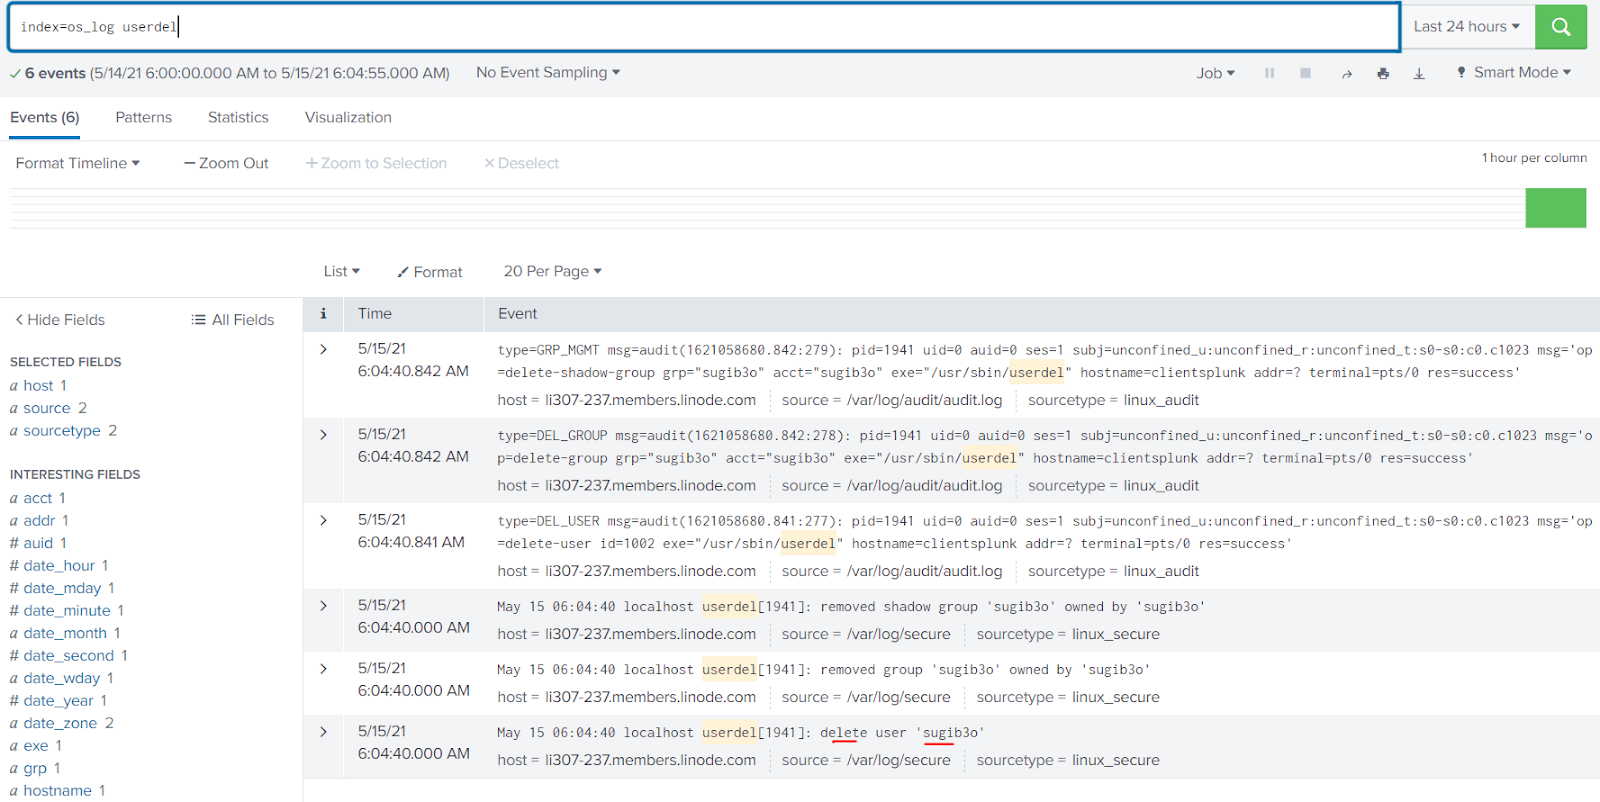Open the date_year field

pyautogui.click(x=58, y=700)
